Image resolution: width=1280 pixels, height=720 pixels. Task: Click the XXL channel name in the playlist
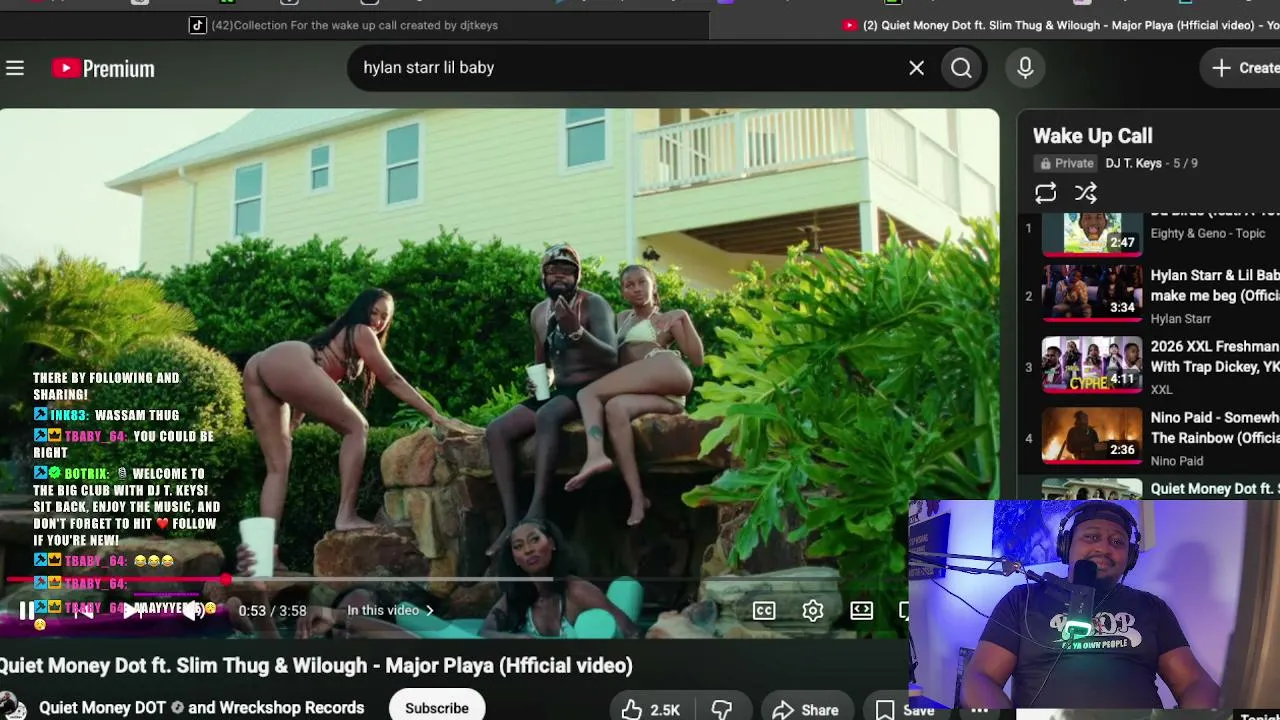tap(1162, 390)
